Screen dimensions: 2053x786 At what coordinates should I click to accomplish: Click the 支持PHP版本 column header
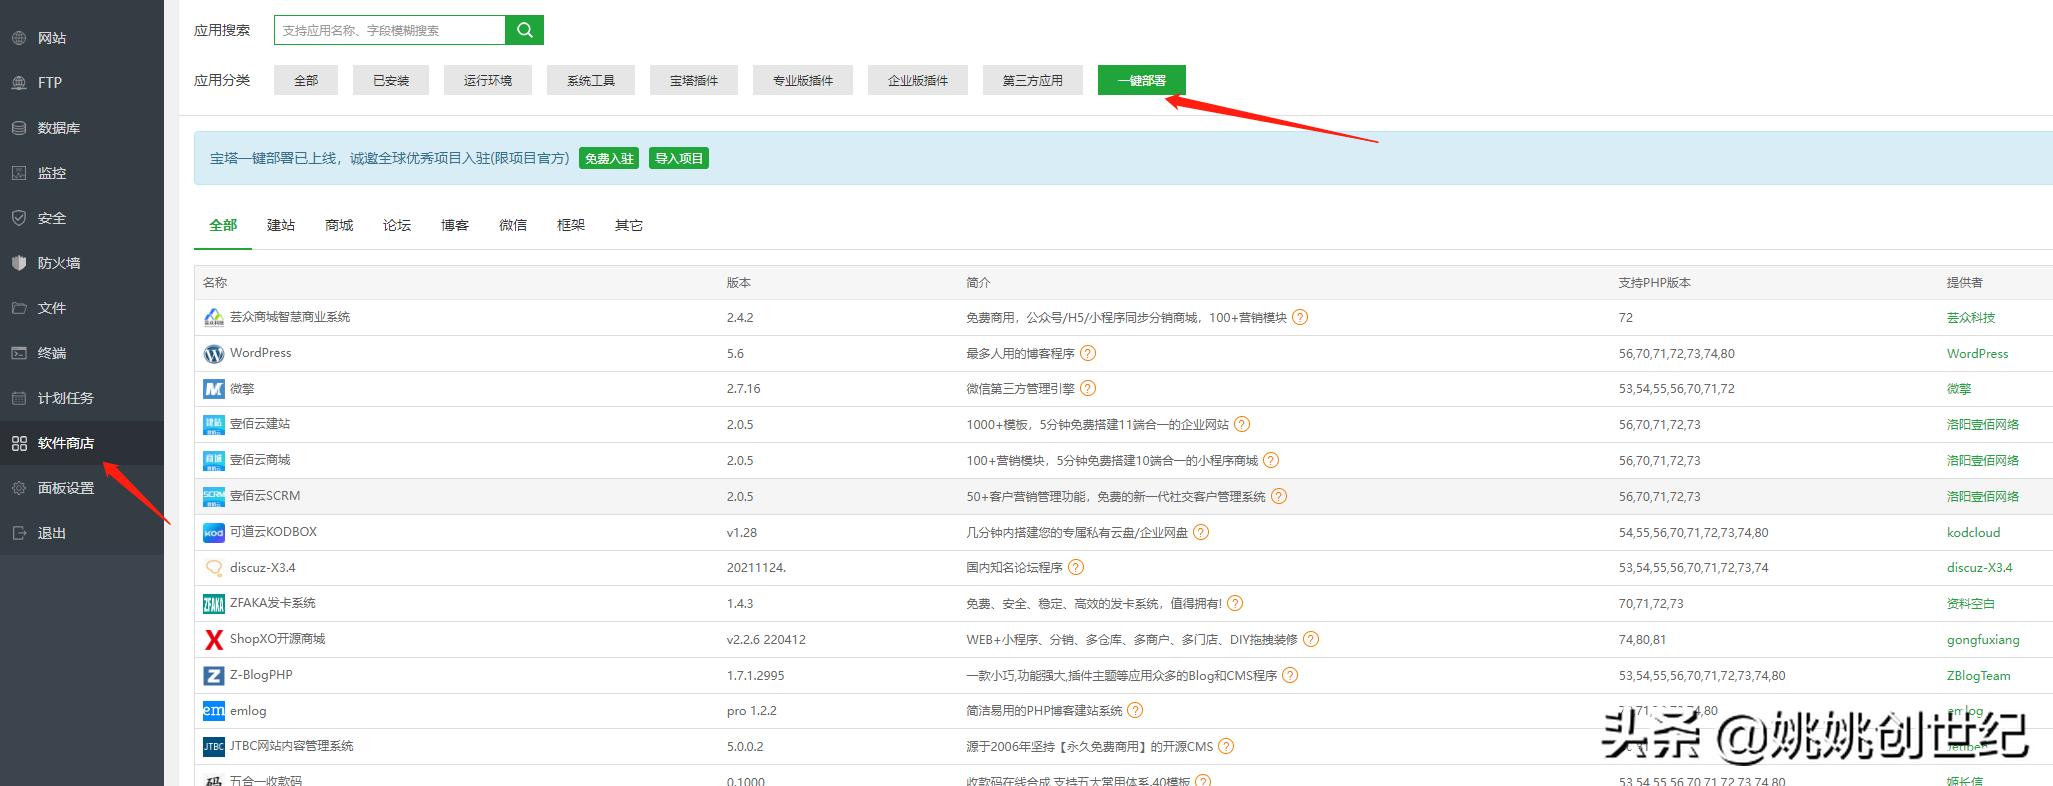point(1654,283)
